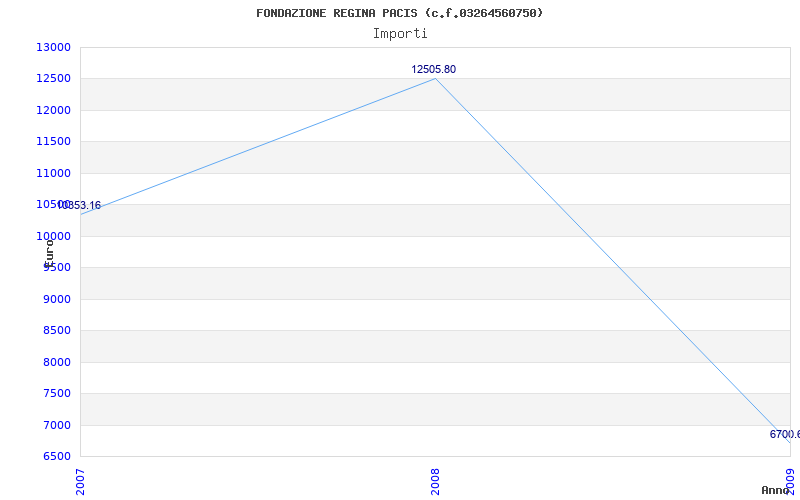Screen dimensions: 800x500
Task: Click the 7000 y-axis label
Action: click(56, 425)
